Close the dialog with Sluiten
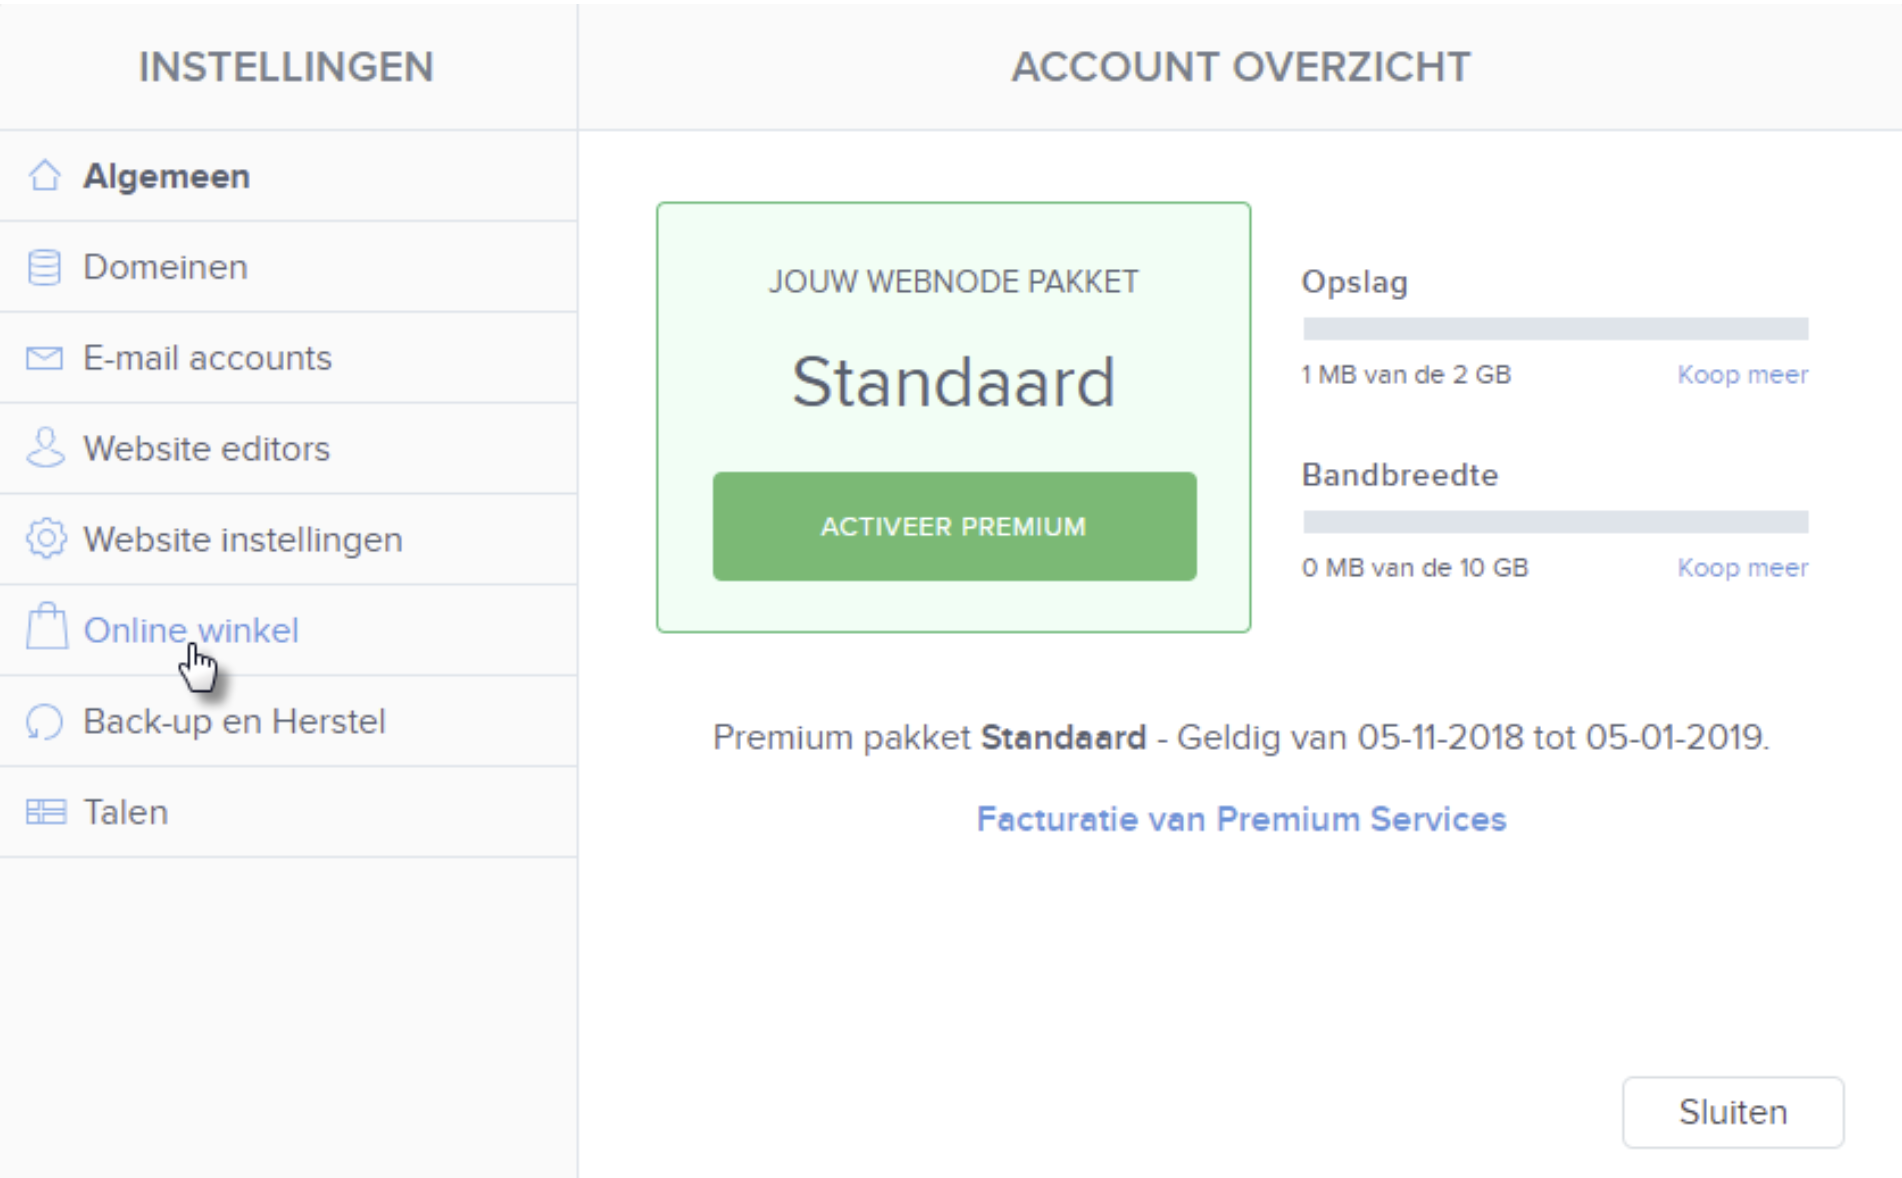Viewport: 1902px width, 1178px height. [1732, 1111]
